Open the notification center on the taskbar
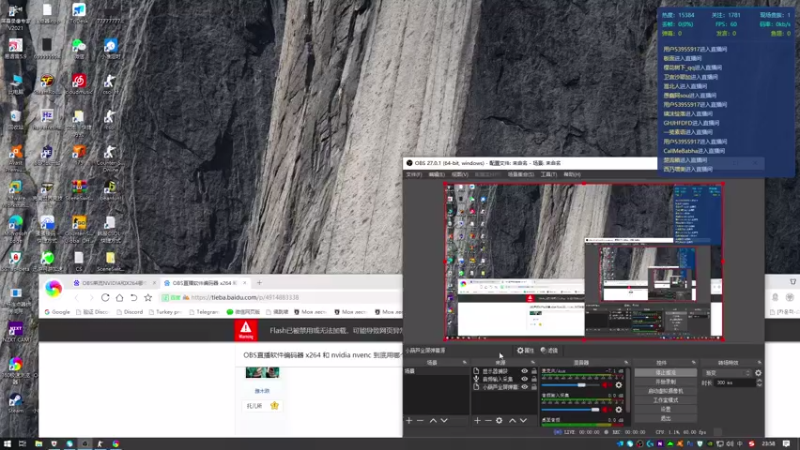The height and width of the screenshot is (450, 800). pos(787,444)
